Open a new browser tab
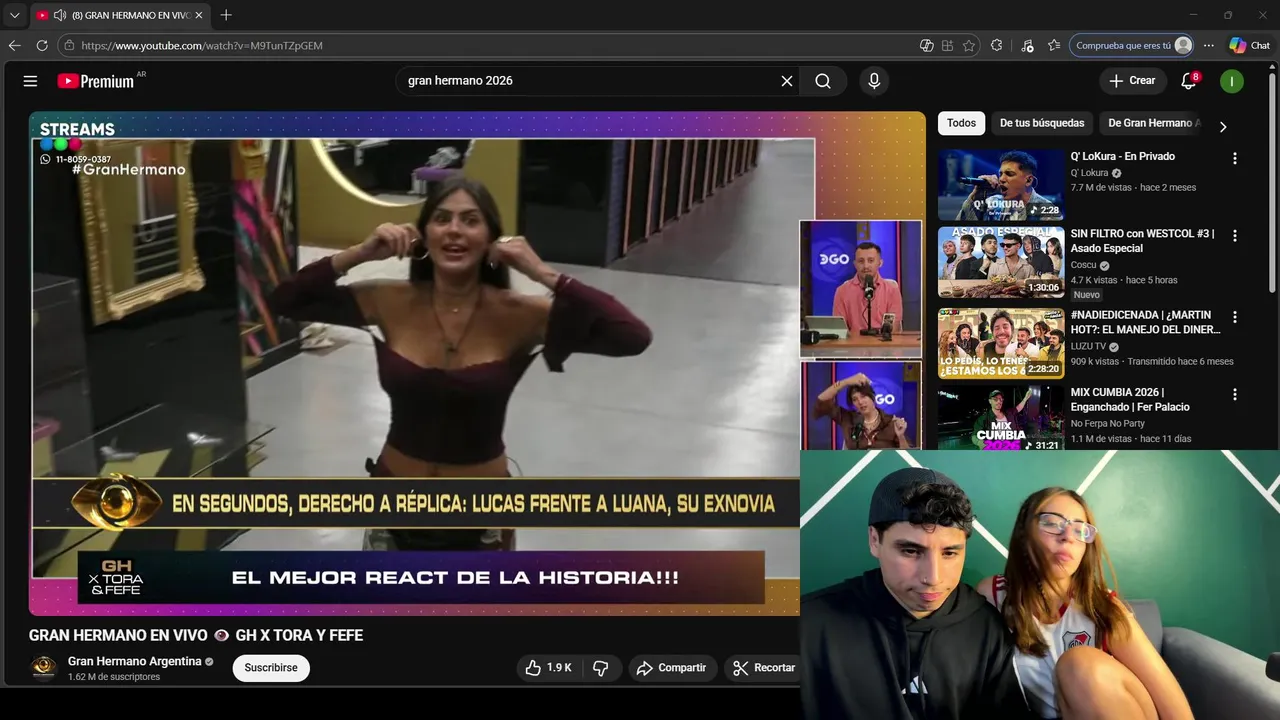Image resolution: width=1280 pixels, height=720 pixels. [x=226, y=15]
